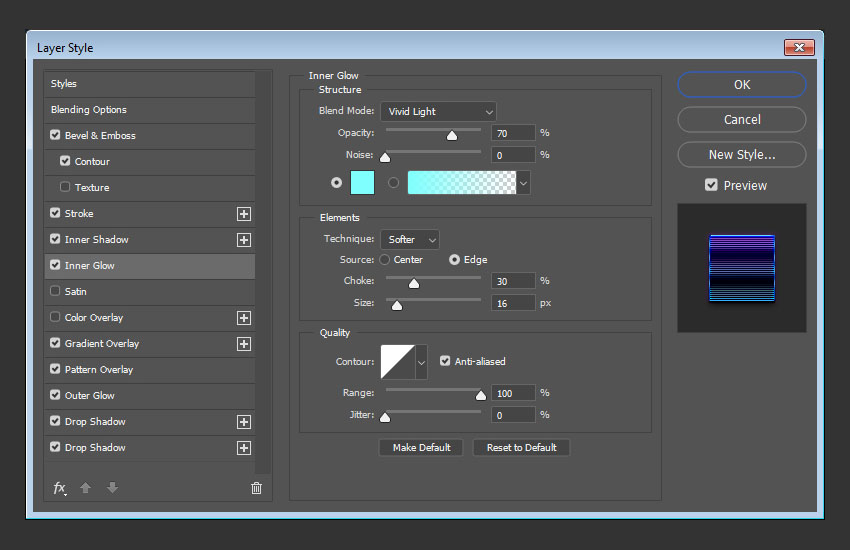Uncheck the Anti-aliased checkbox
The height and width of the screenshot is (550, 850).
click(x=445, y=361)
